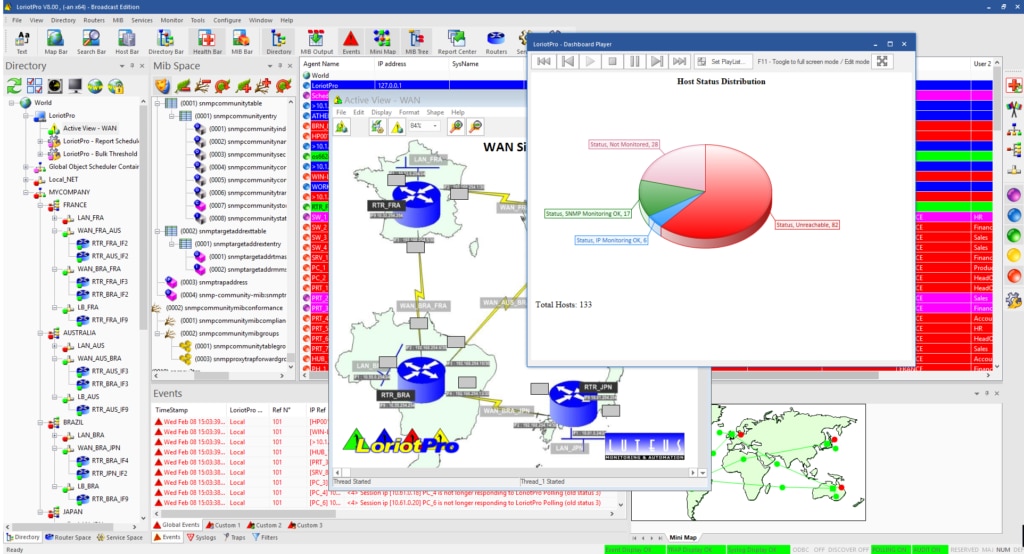Viewport: 1024px width, 554px height.
Task: Select RTR_BRA router on the map
Action: [420, 379]
